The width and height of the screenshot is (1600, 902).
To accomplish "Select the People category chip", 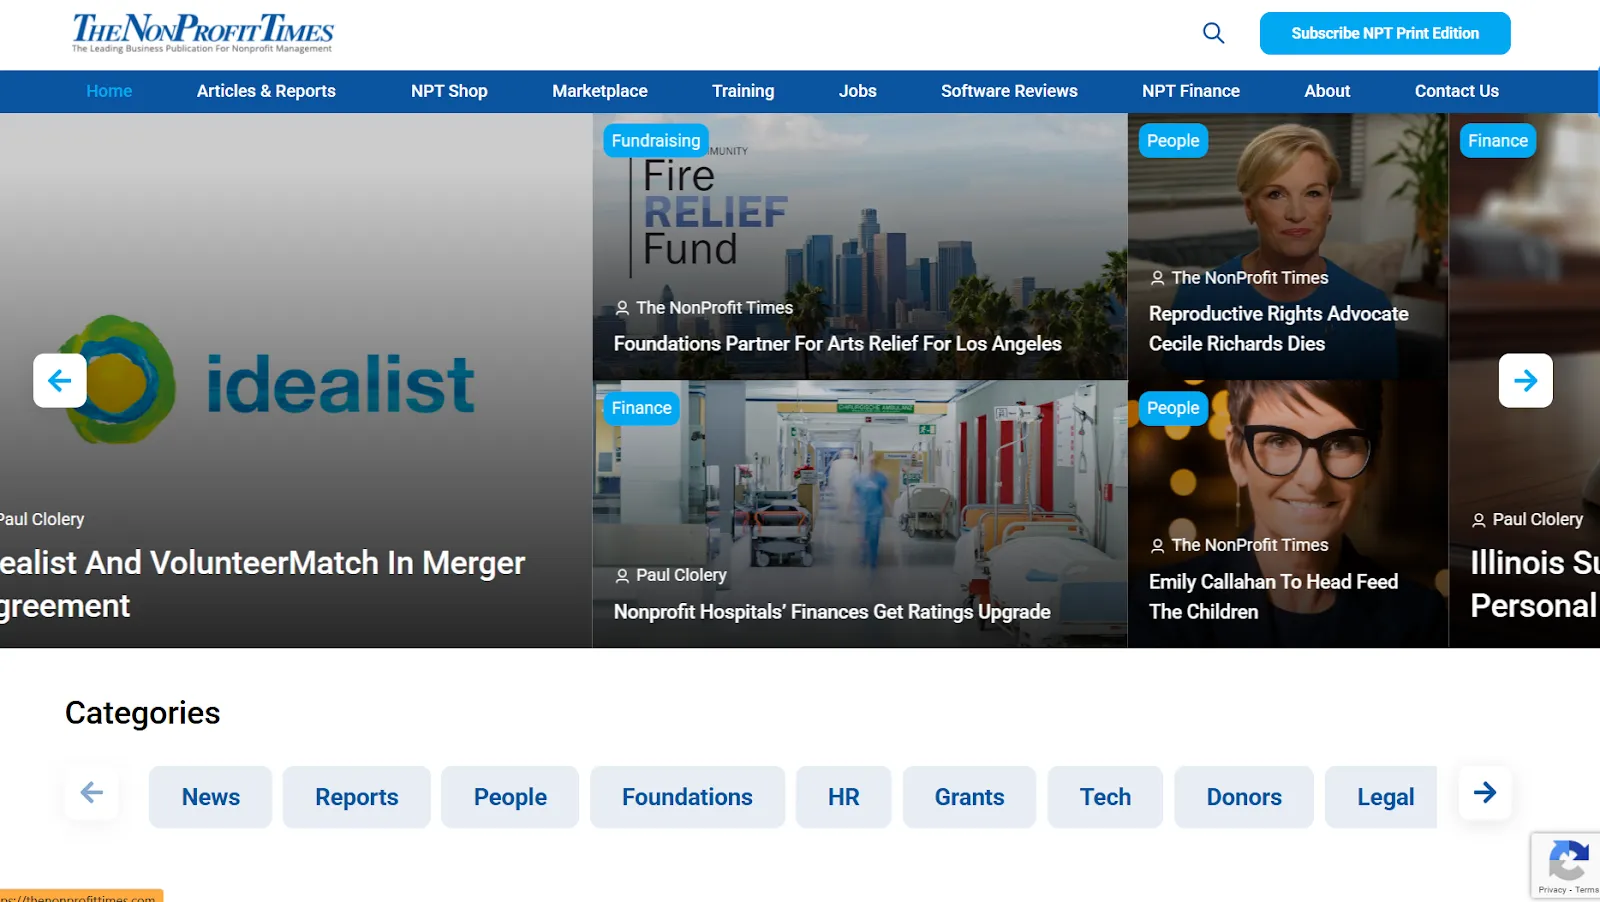I will 510,797.
